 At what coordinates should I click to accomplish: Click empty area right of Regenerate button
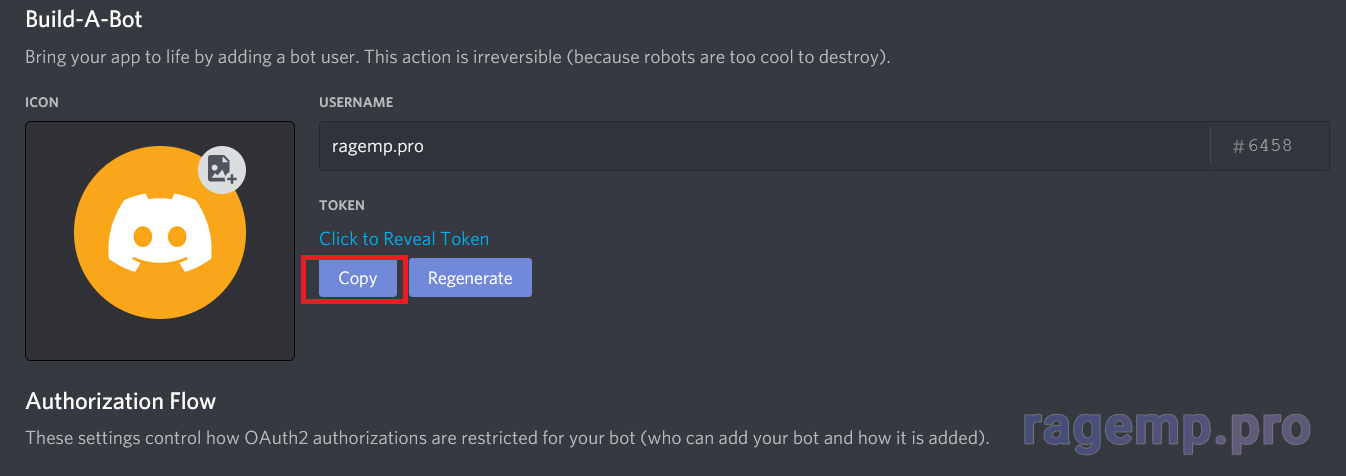930,278
